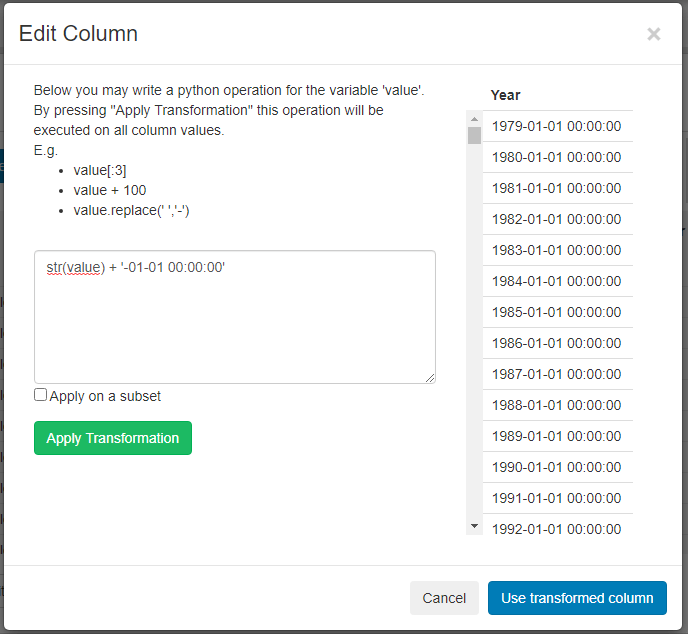Cancel the column edit

tap(444, 598)
